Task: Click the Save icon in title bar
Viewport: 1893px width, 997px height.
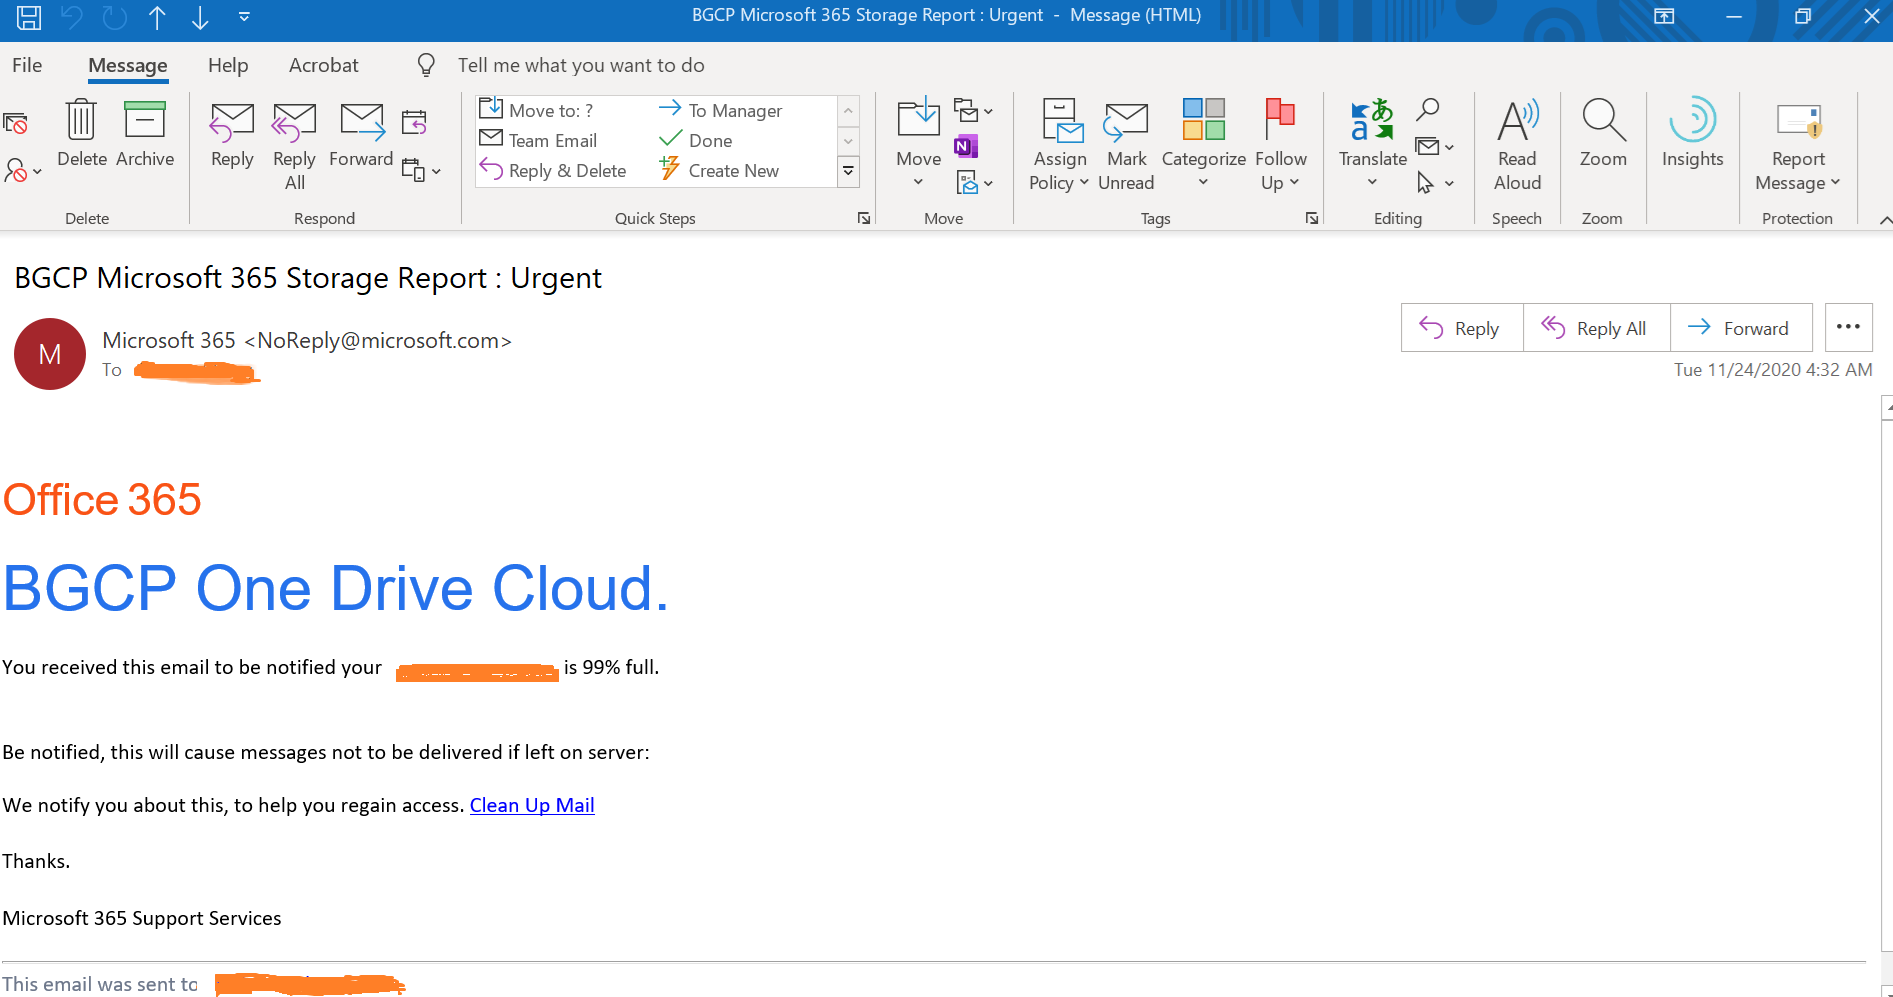Action: coord(29,16)
